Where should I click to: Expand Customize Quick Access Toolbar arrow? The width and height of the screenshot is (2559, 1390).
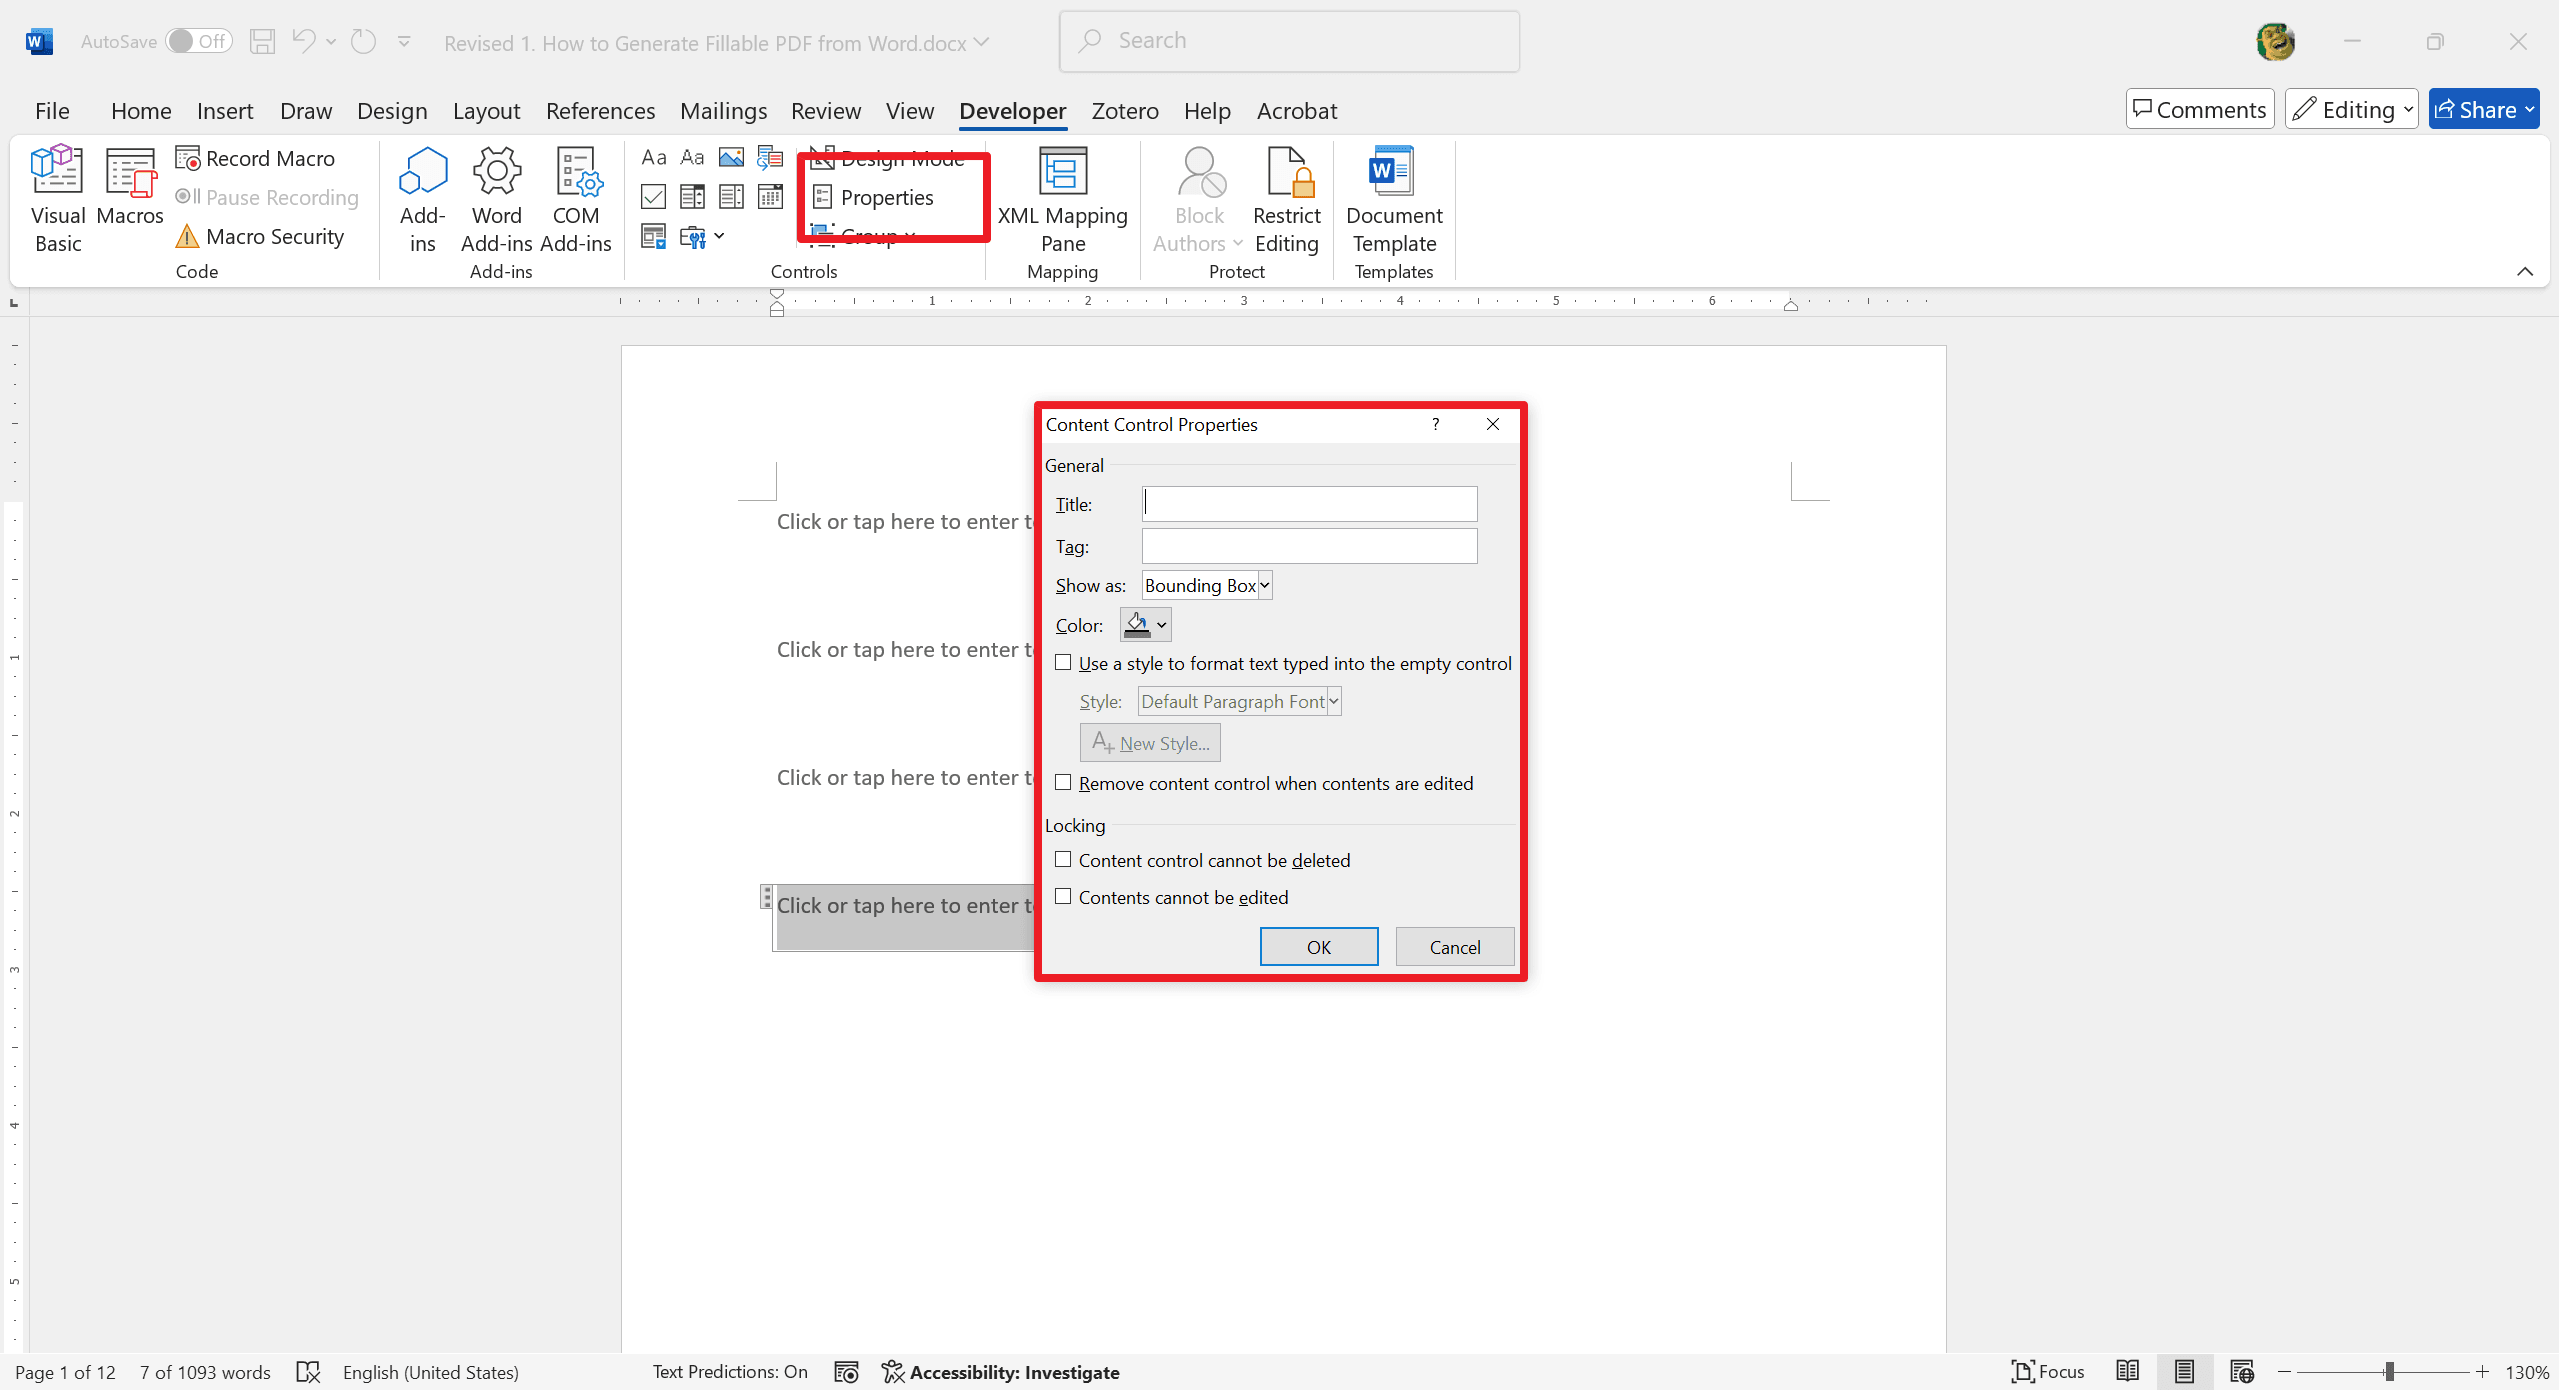pos(404,41)
